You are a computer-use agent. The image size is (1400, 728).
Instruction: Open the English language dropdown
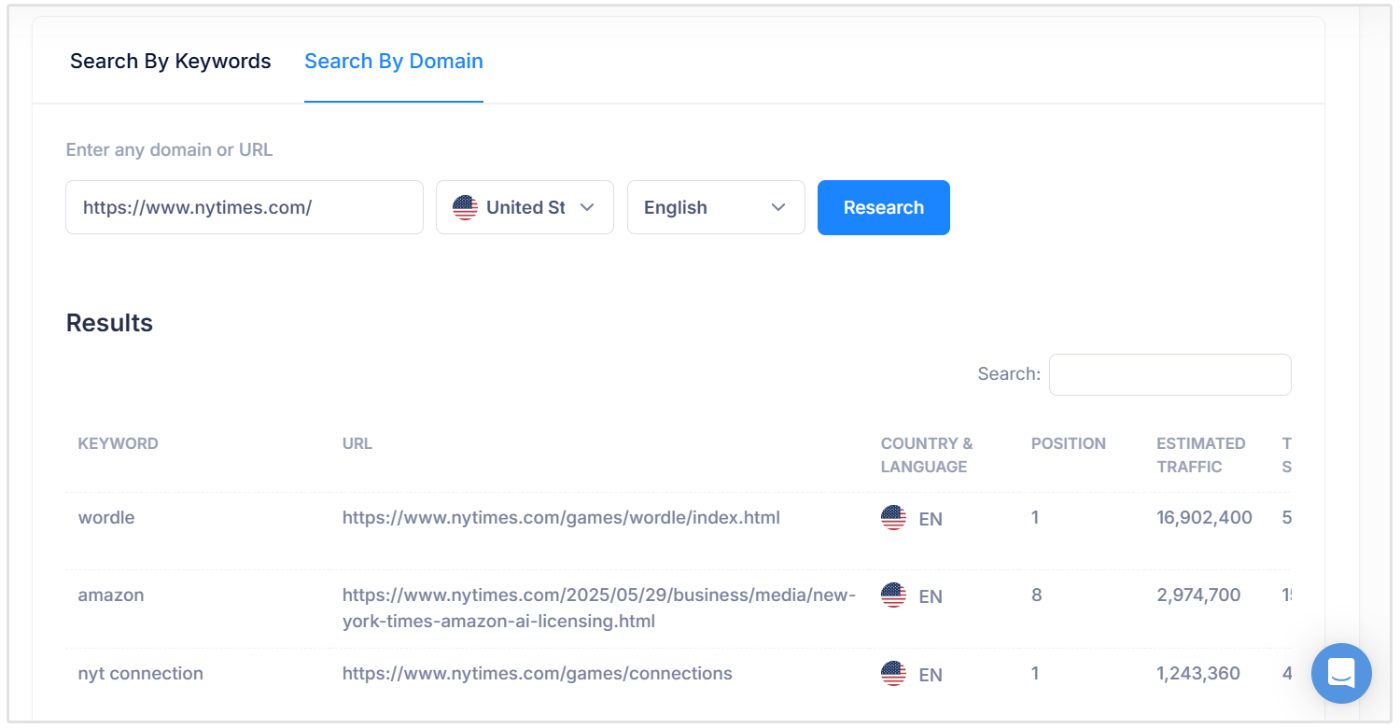tap(715, 207)
